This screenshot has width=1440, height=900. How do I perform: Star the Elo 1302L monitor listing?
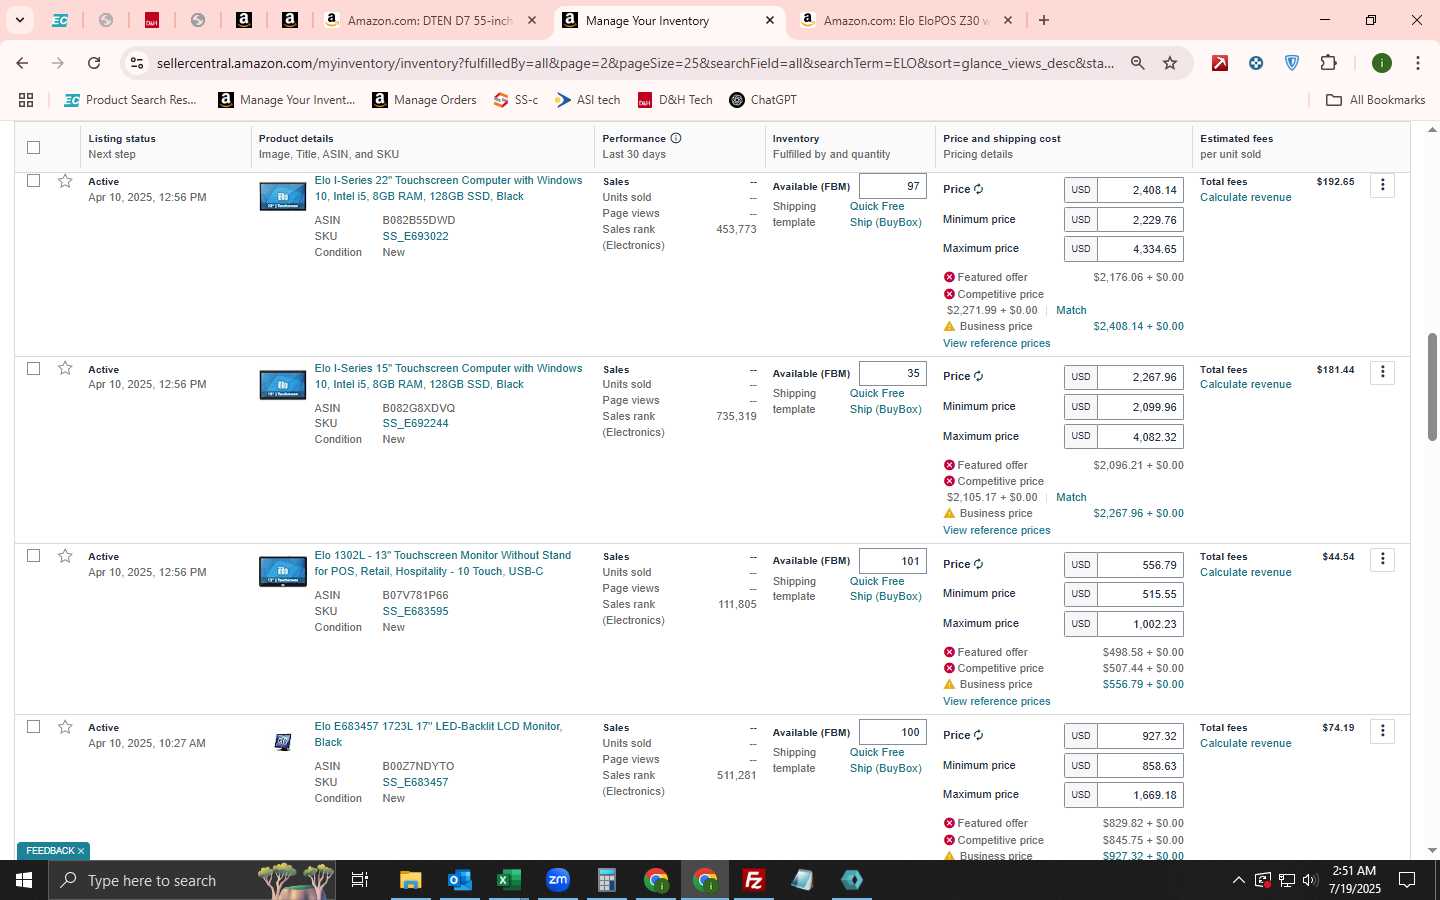click(x=65, y=556)
